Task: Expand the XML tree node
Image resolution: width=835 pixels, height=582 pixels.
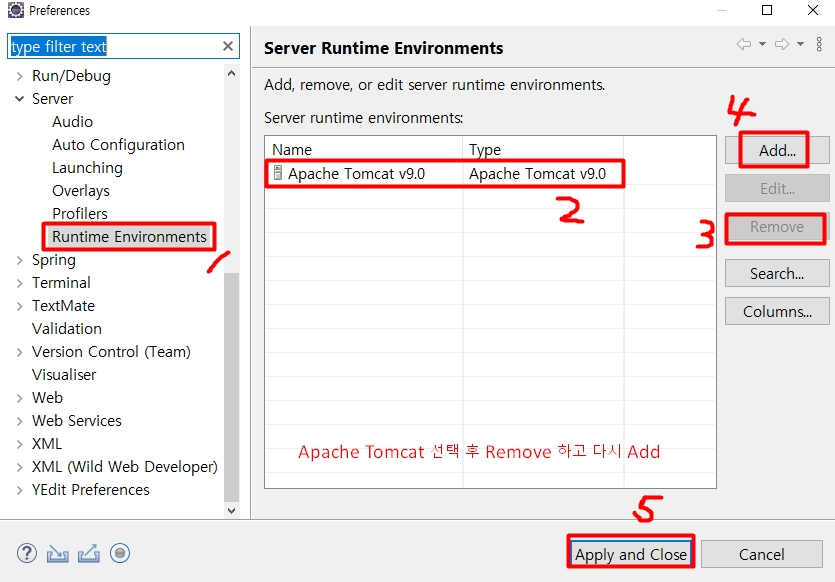Action: tap(20, 444)
